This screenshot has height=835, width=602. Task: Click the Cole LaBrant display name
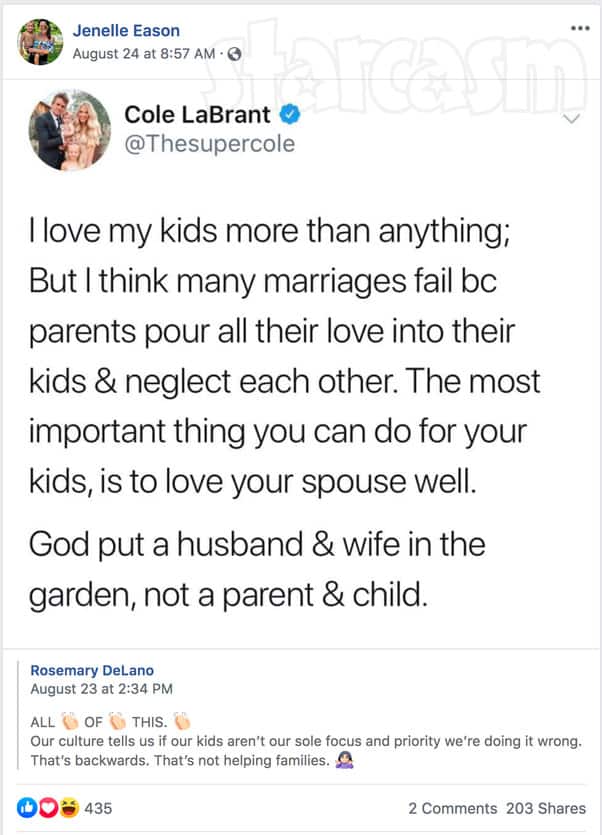coord(199,116)
